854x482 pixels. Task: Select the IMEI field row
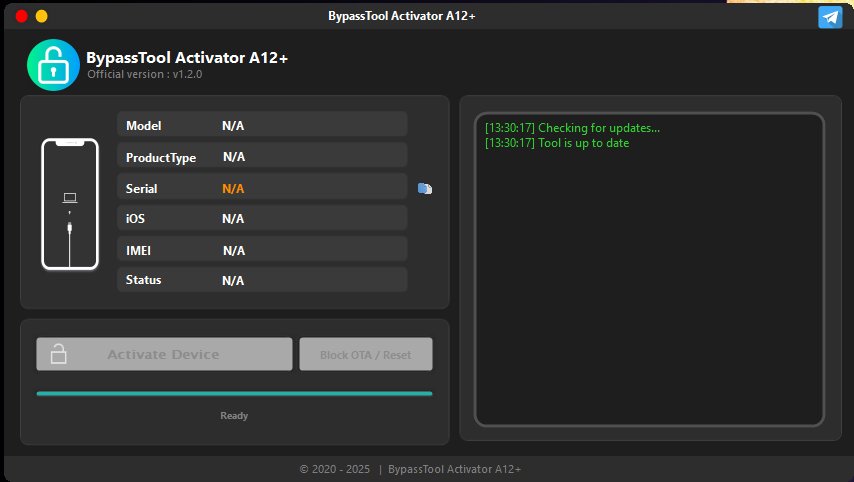[x=262, y=249]
